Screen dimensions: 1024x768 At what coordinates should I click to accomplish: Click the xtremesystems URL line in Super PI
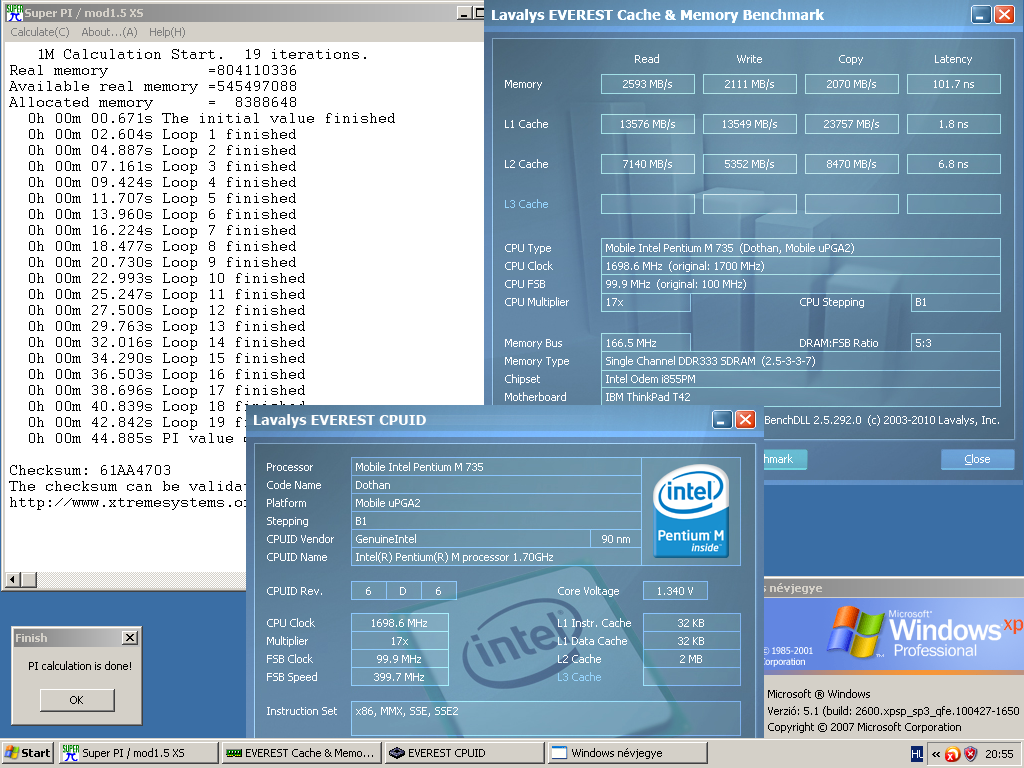(128, 503)
